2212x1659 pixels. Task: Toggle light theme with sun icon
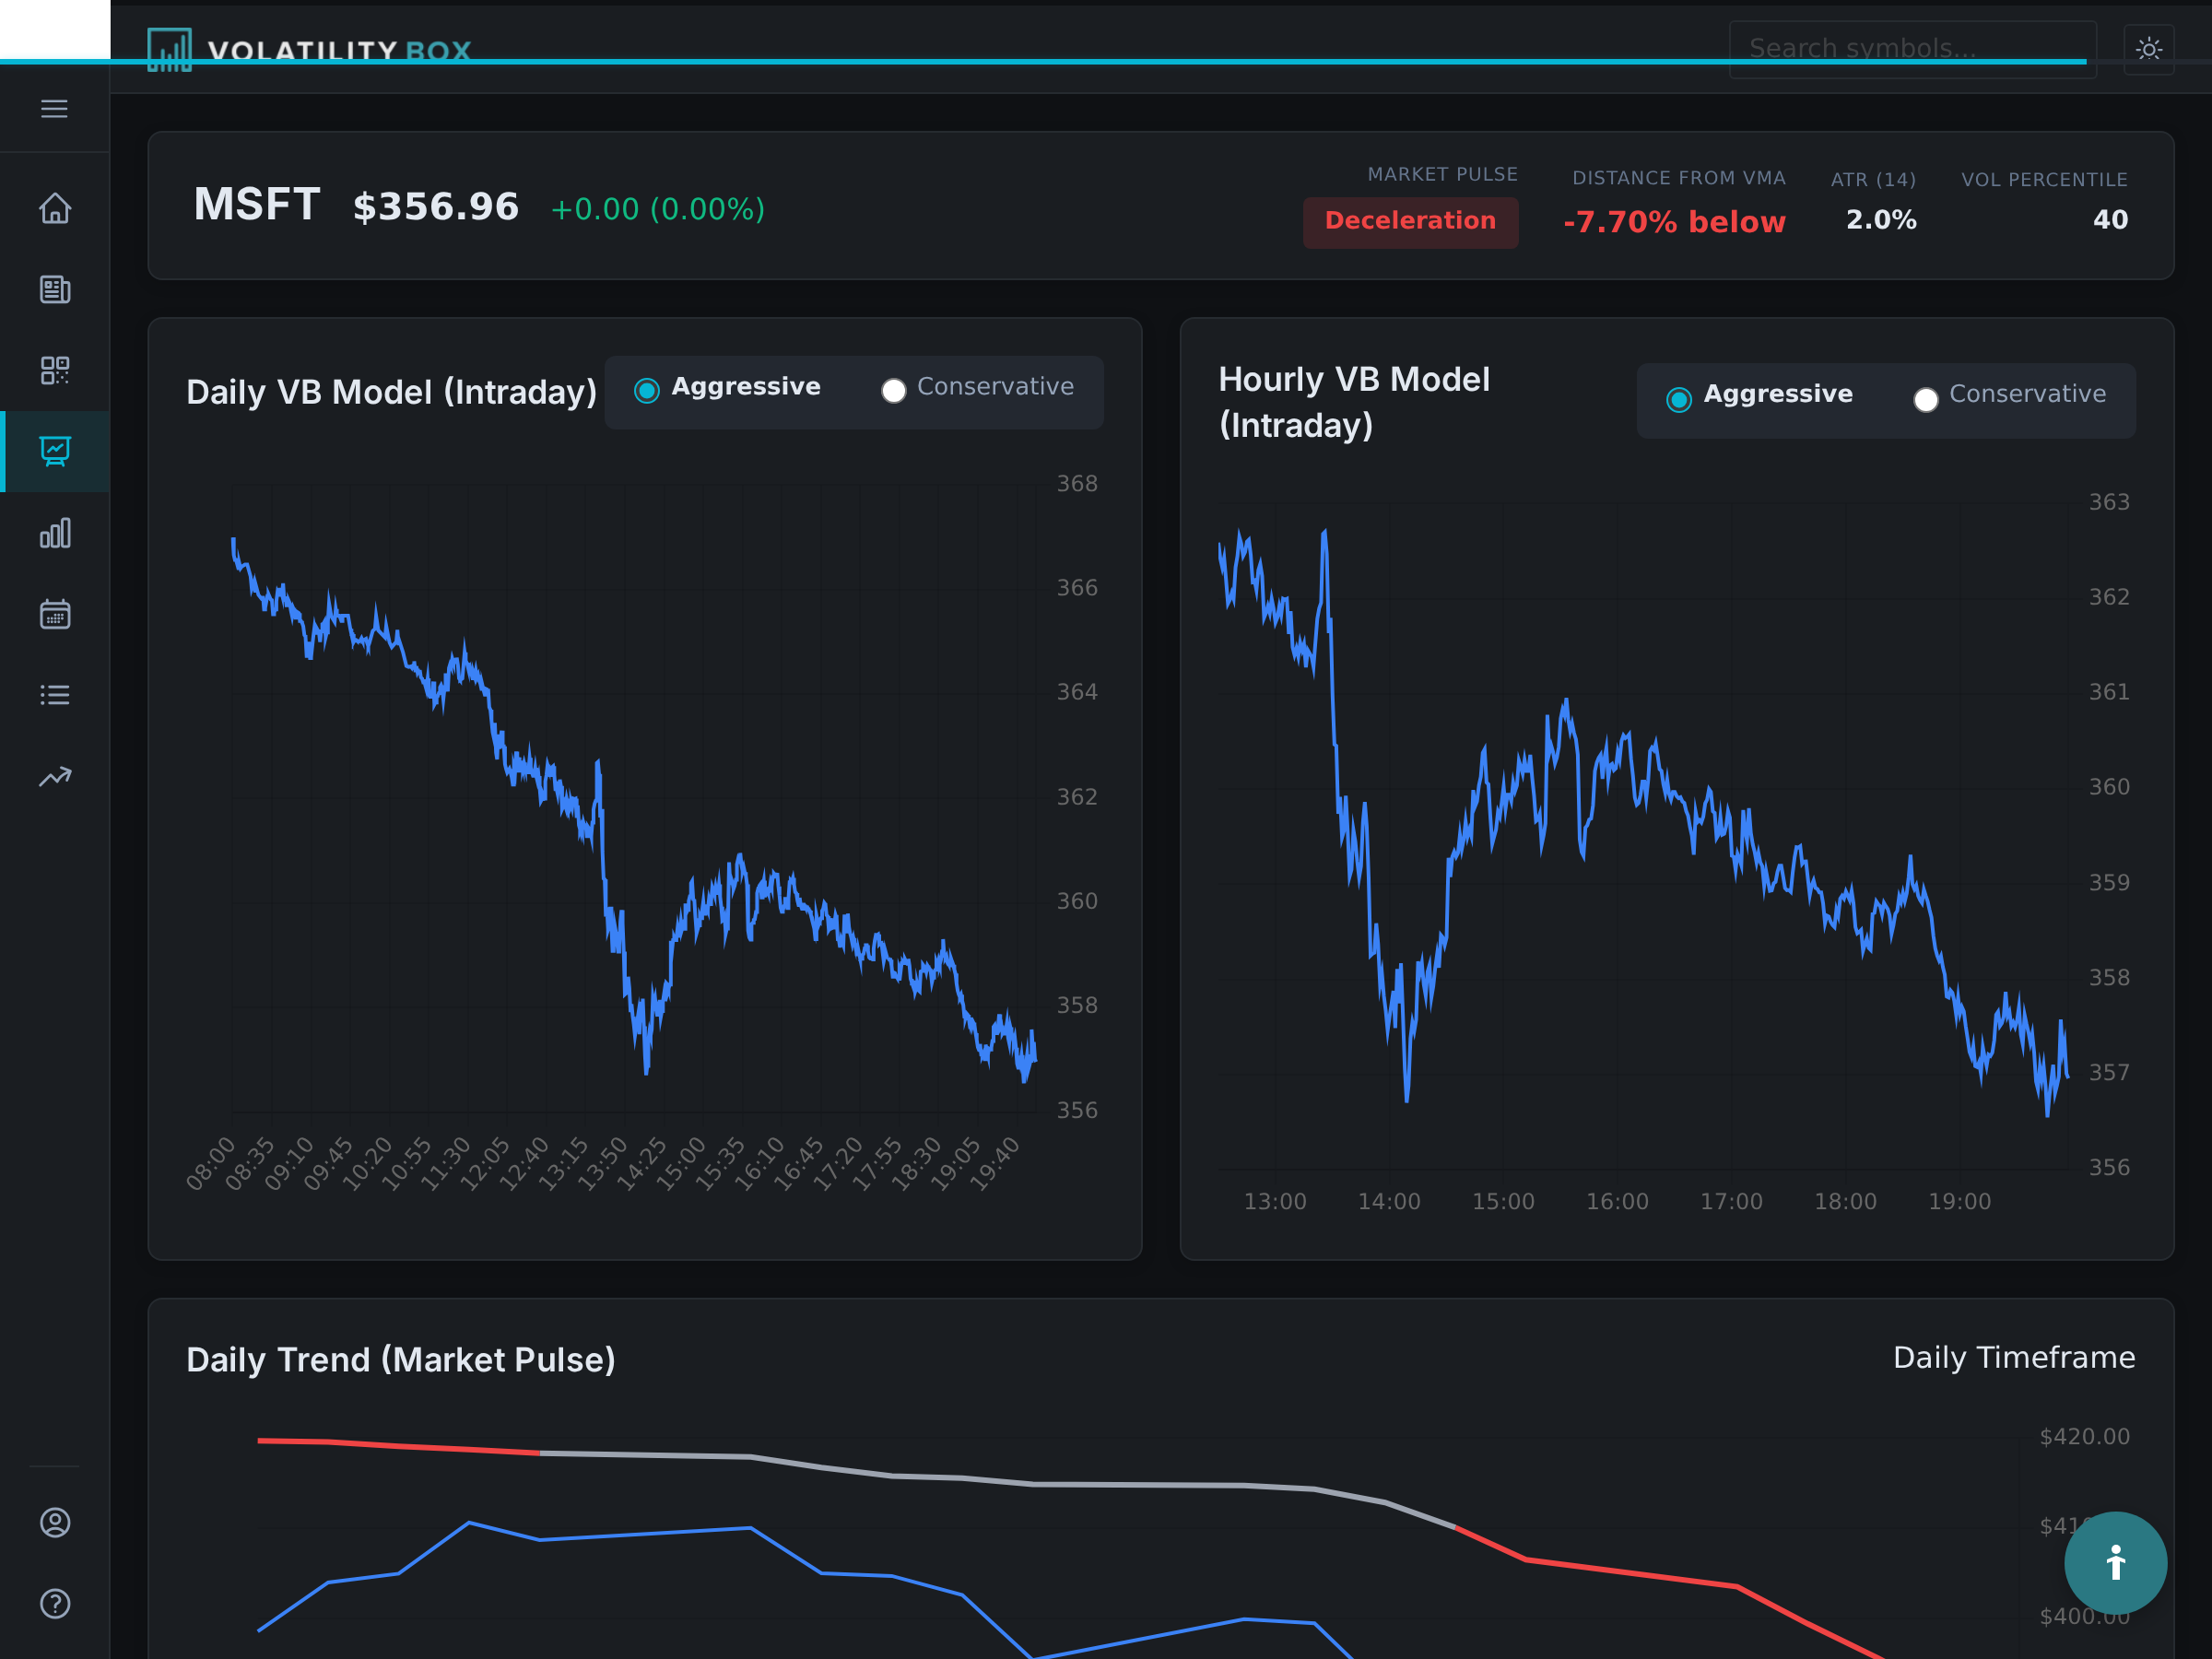[x=2148, y=49]
